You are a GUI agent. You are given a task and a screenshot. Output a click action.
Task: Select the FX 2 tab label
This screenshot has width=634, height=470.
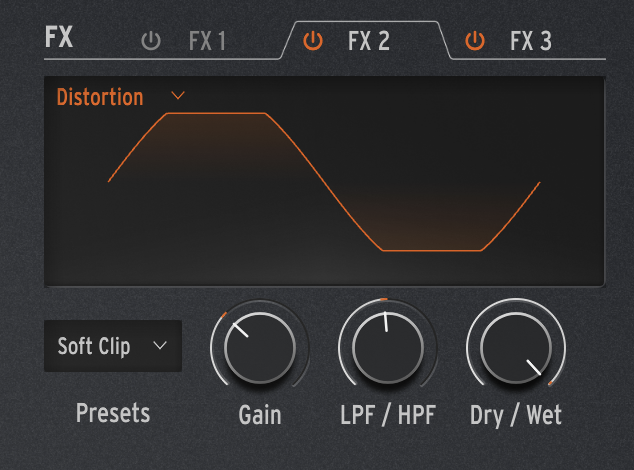(x=369, y=41)
